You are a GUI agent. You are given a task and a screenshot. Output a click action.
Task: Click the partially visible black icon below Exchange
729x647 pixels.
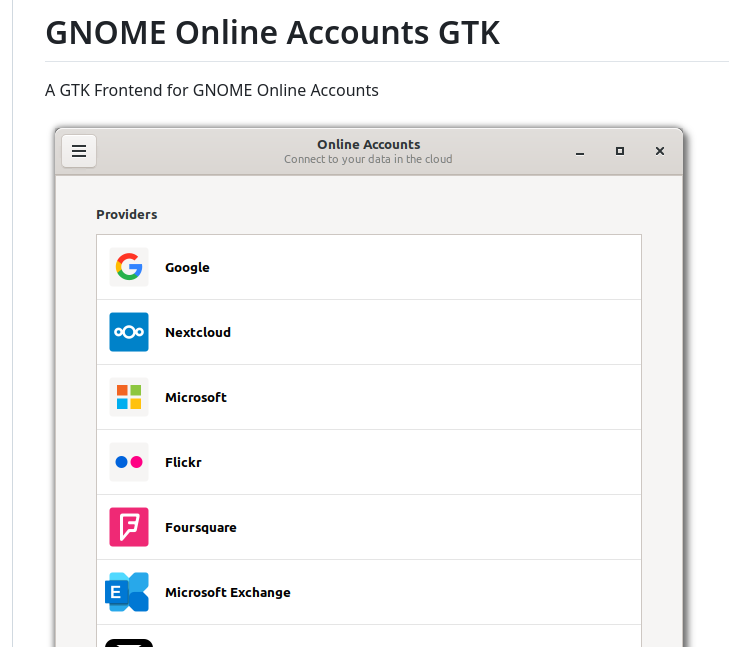(x=129, y=642)
